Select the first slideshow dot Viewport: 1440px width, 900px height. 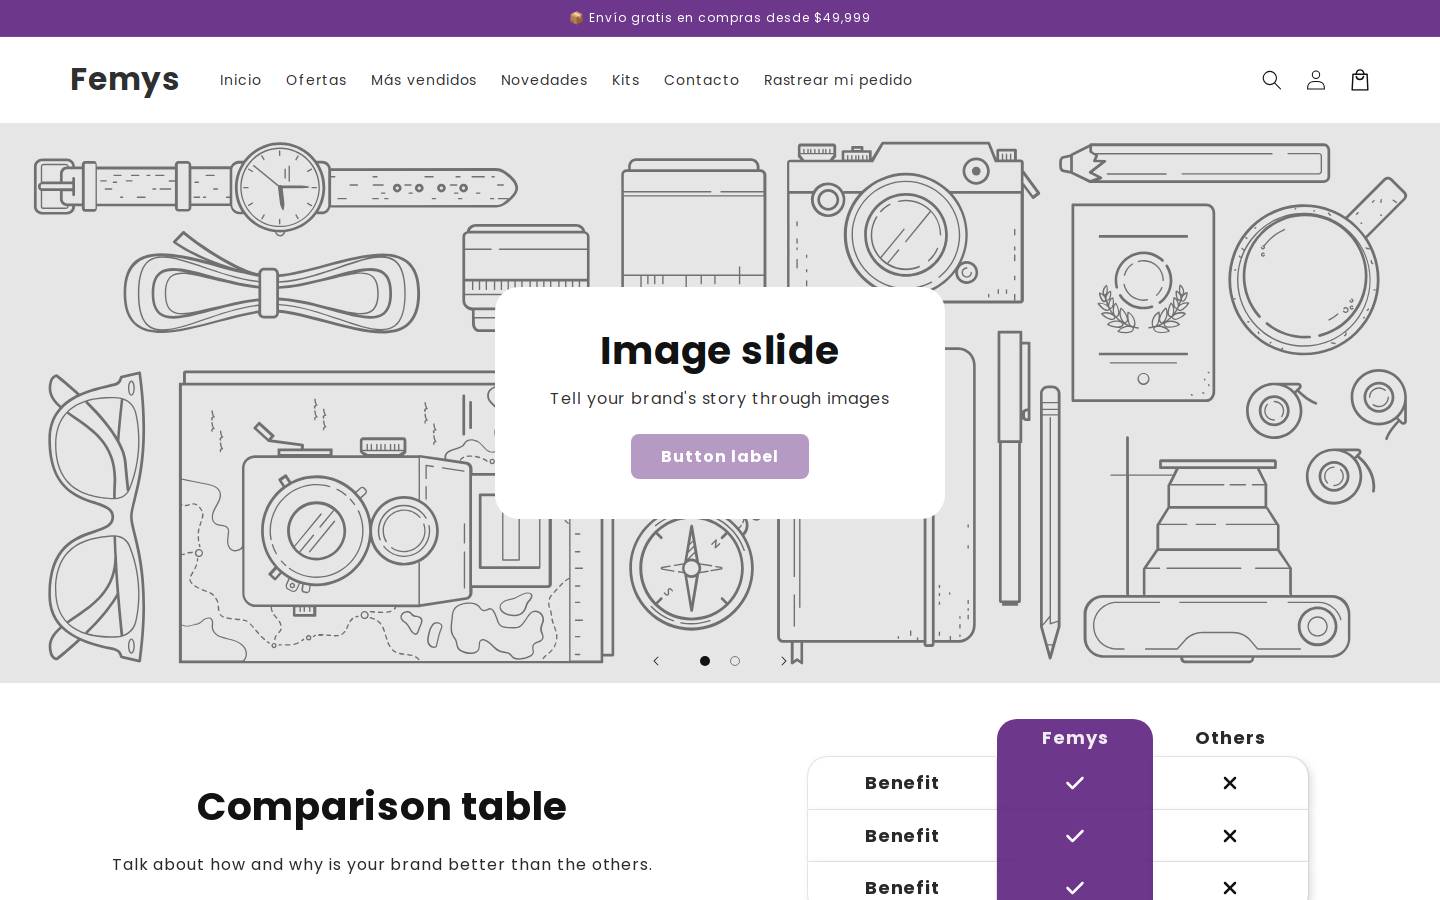pos(705,661)
